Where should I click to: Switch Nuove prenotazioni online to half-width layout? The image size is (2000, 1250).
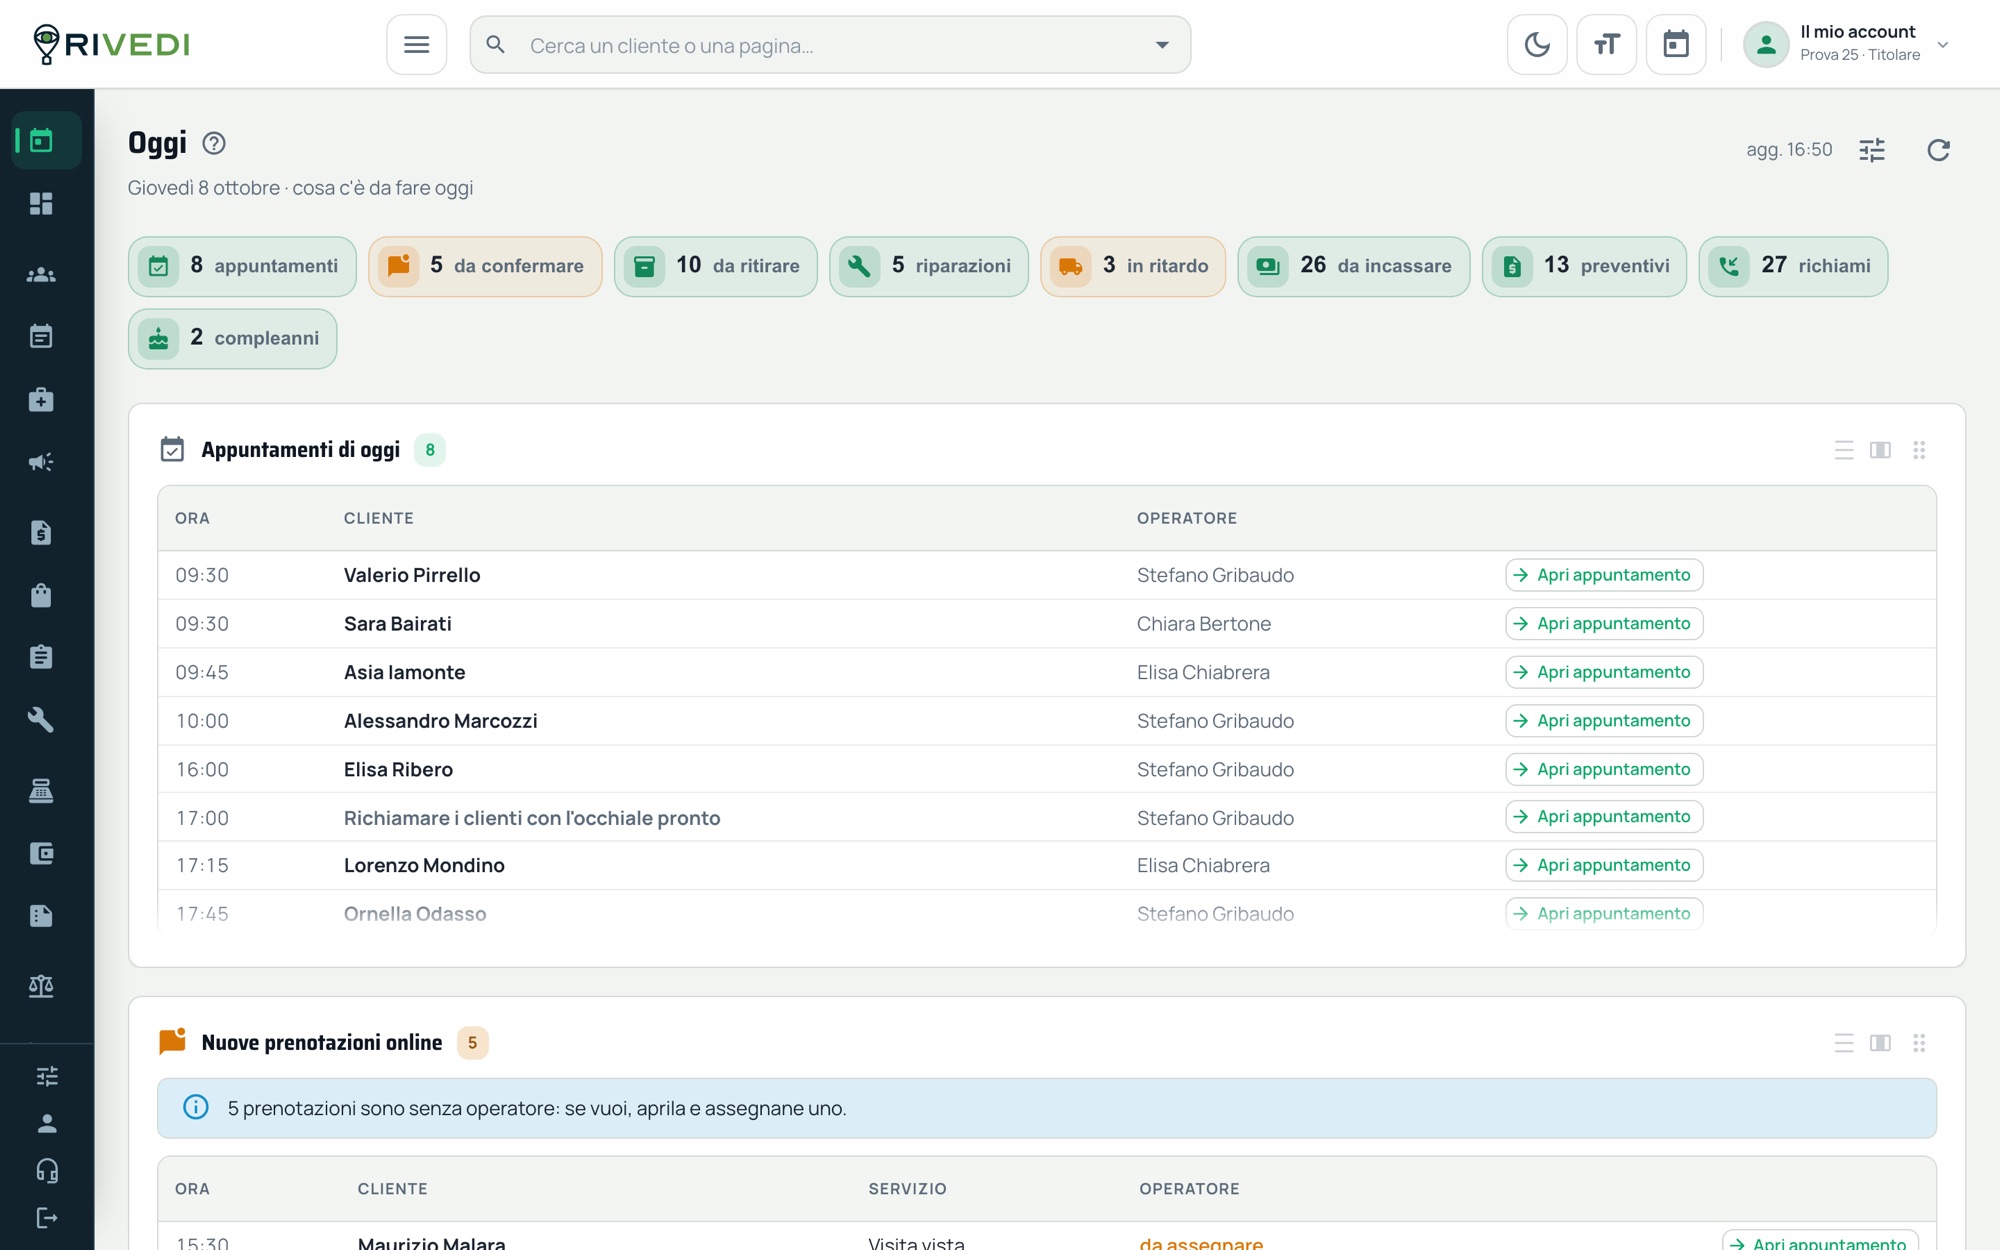pyautogui.click(x=1880, y=1043)
